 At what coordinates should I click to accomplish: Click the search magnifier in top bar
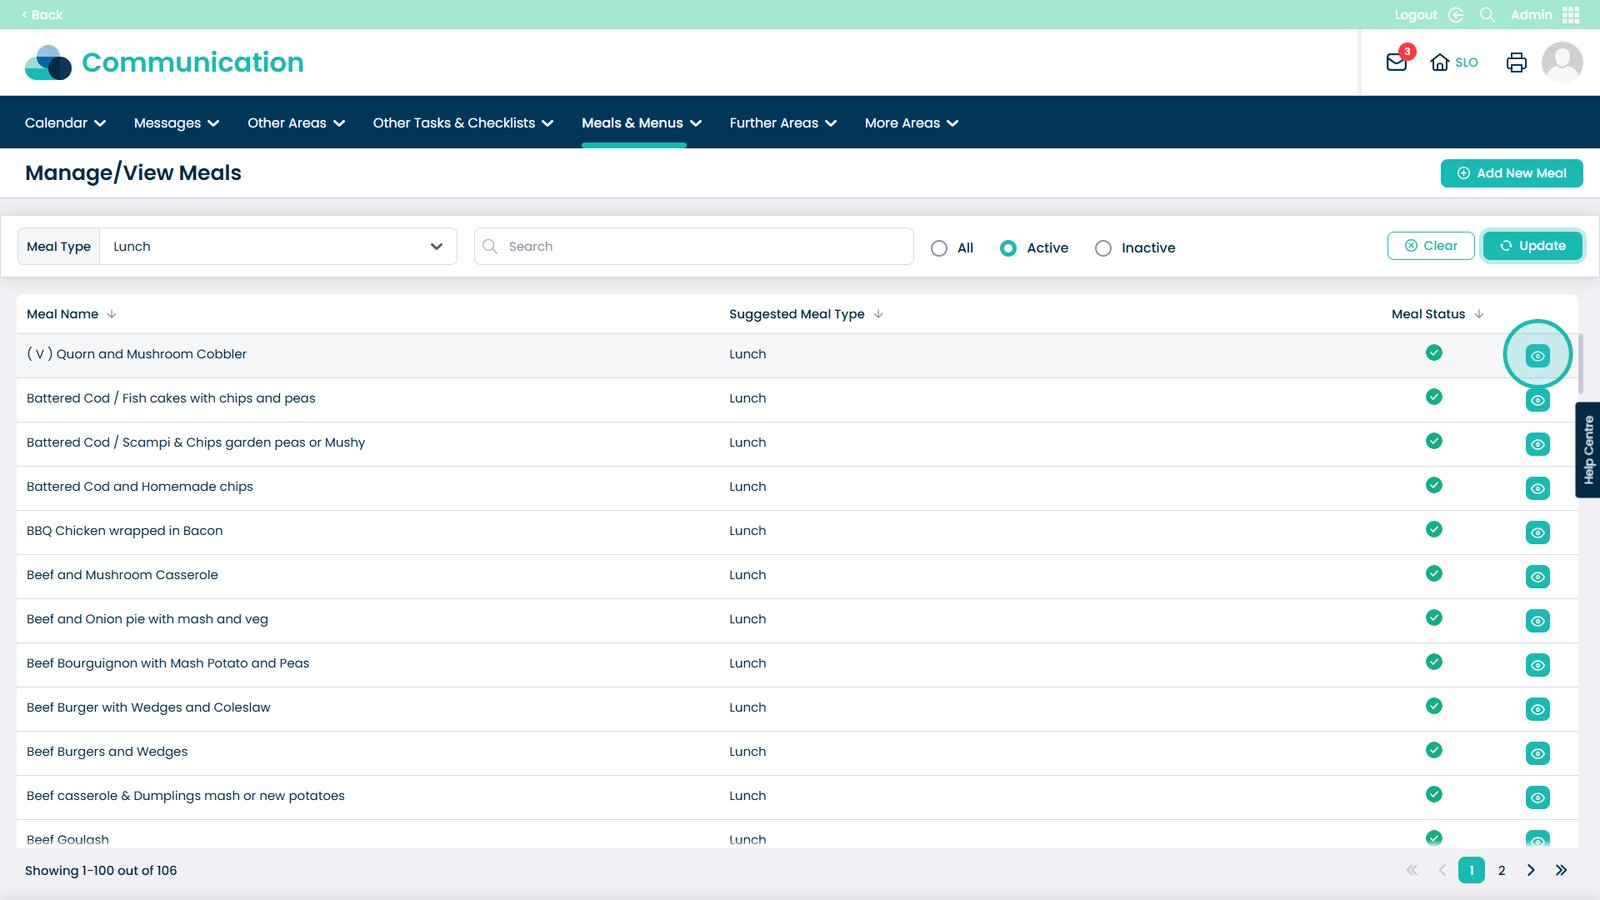click(1487, 15)
